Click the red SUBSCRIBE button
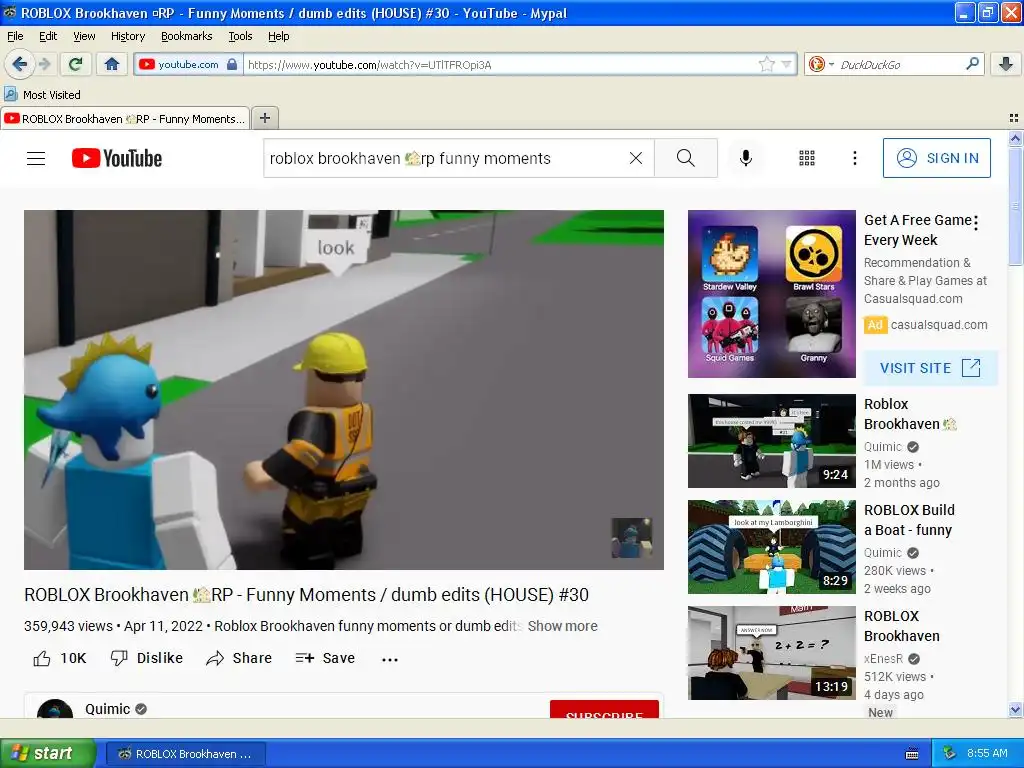 (x=604, y=709)
